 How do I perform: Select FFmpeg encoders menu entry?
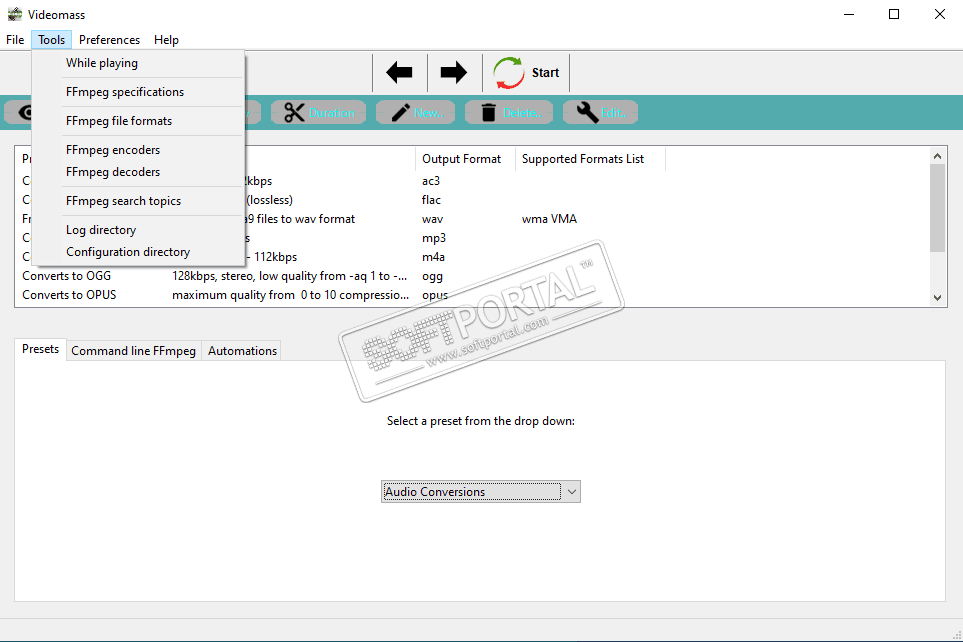click(138, 149)
